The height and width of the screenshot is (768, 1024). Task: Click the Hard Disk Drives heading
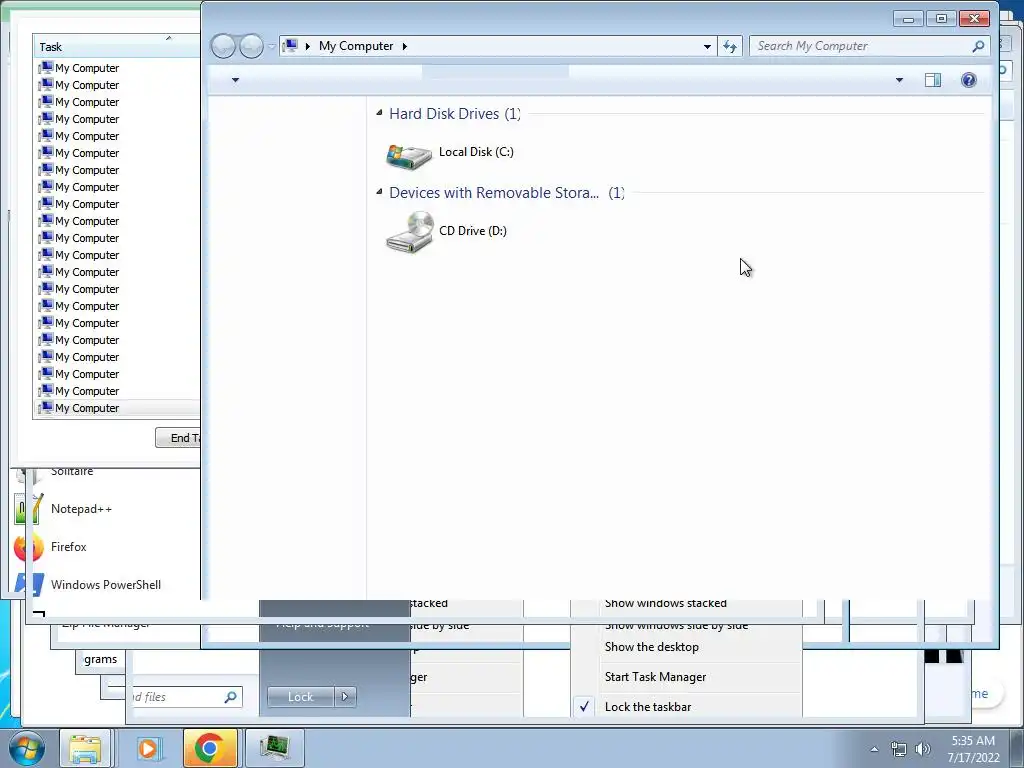pos(455,114)
